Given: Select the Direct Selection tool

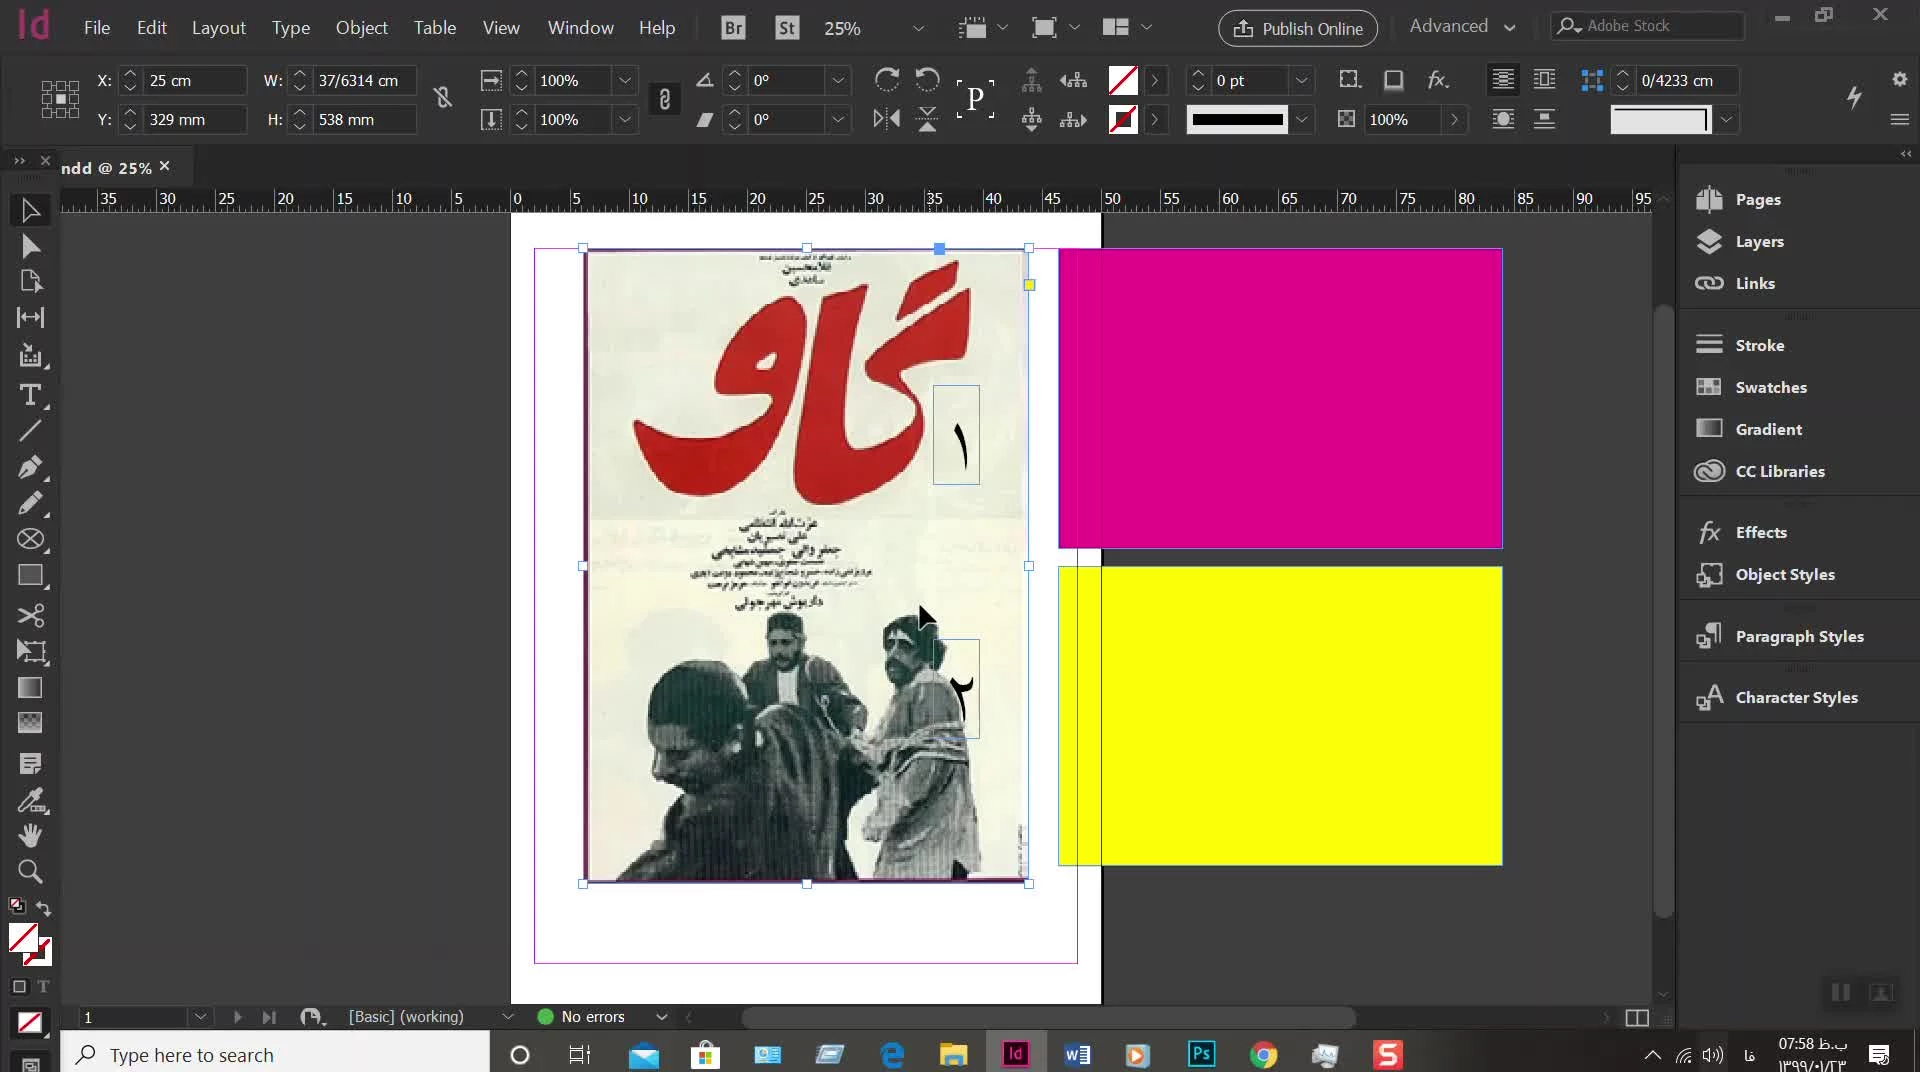Looking at the screenshot, I should pyautogui.click(x=30, y=246).
